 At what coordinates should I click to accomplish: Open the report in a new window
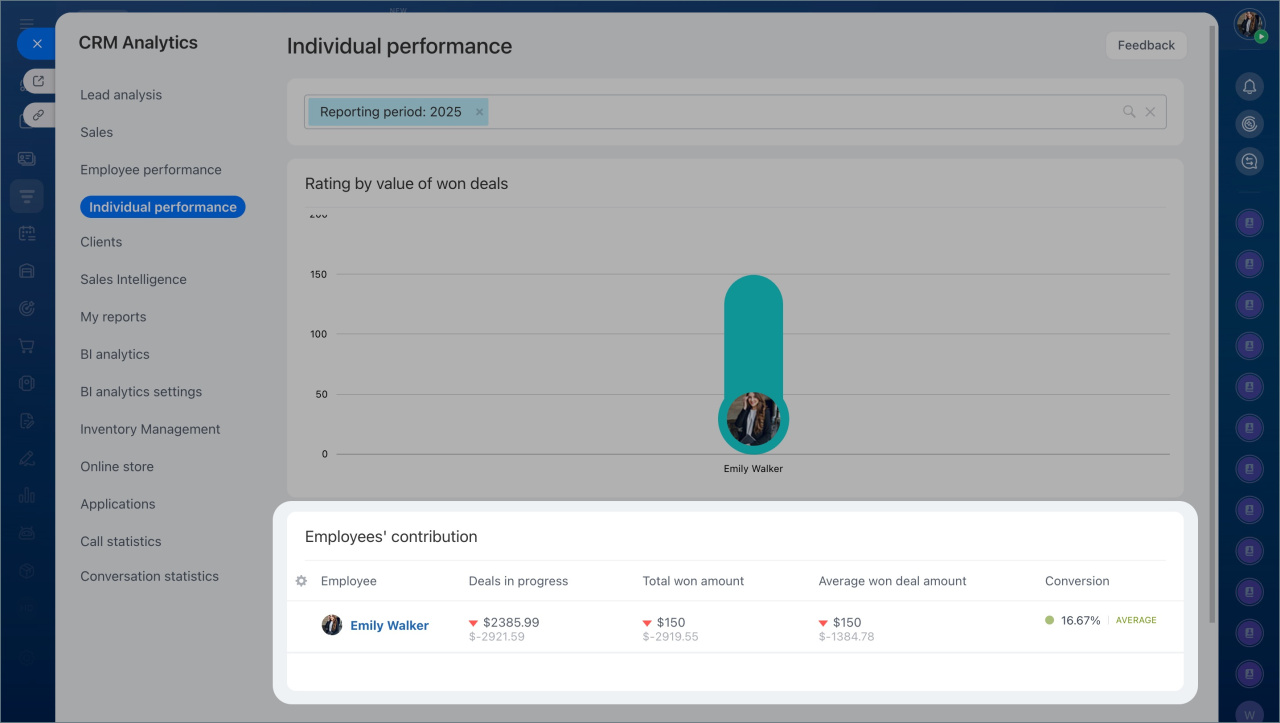(x=38, y=81)
